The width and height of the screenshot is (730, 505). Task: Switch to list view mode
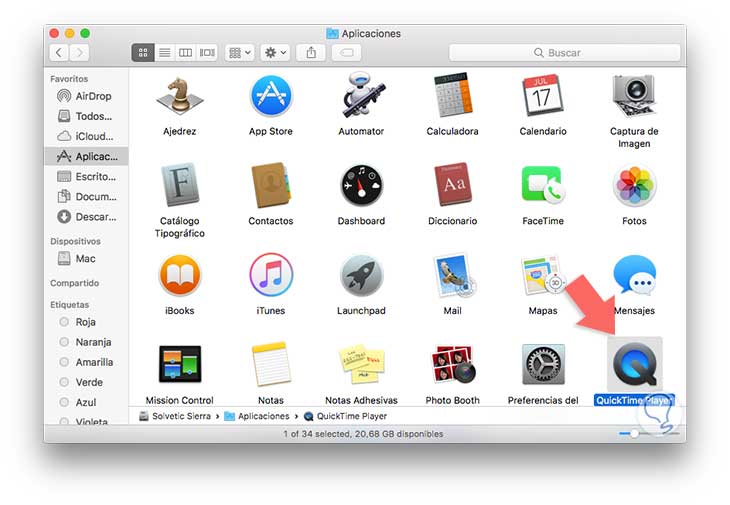pyautogui.click(x=164, y=53)
